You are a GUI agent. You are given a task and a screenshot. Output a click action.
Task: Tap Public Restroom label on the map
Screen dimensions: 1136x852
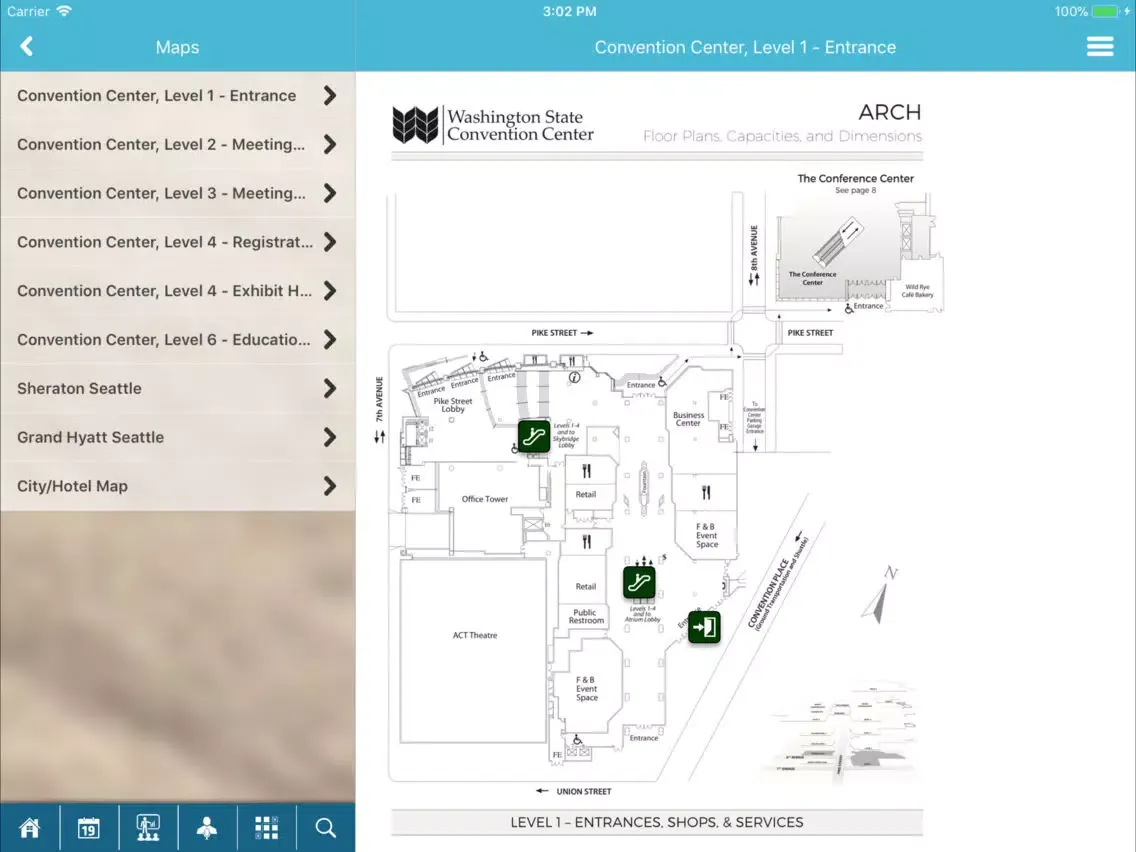pyautogui.click(x=586, y=617)
